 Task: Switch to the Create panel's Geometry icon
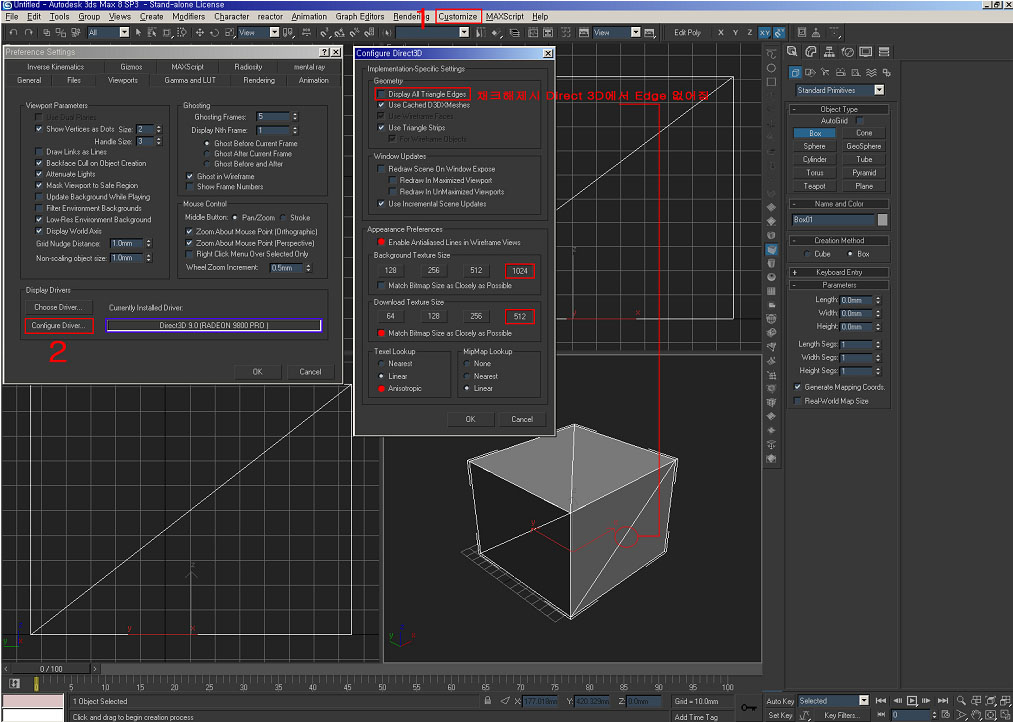pos(795,72)
